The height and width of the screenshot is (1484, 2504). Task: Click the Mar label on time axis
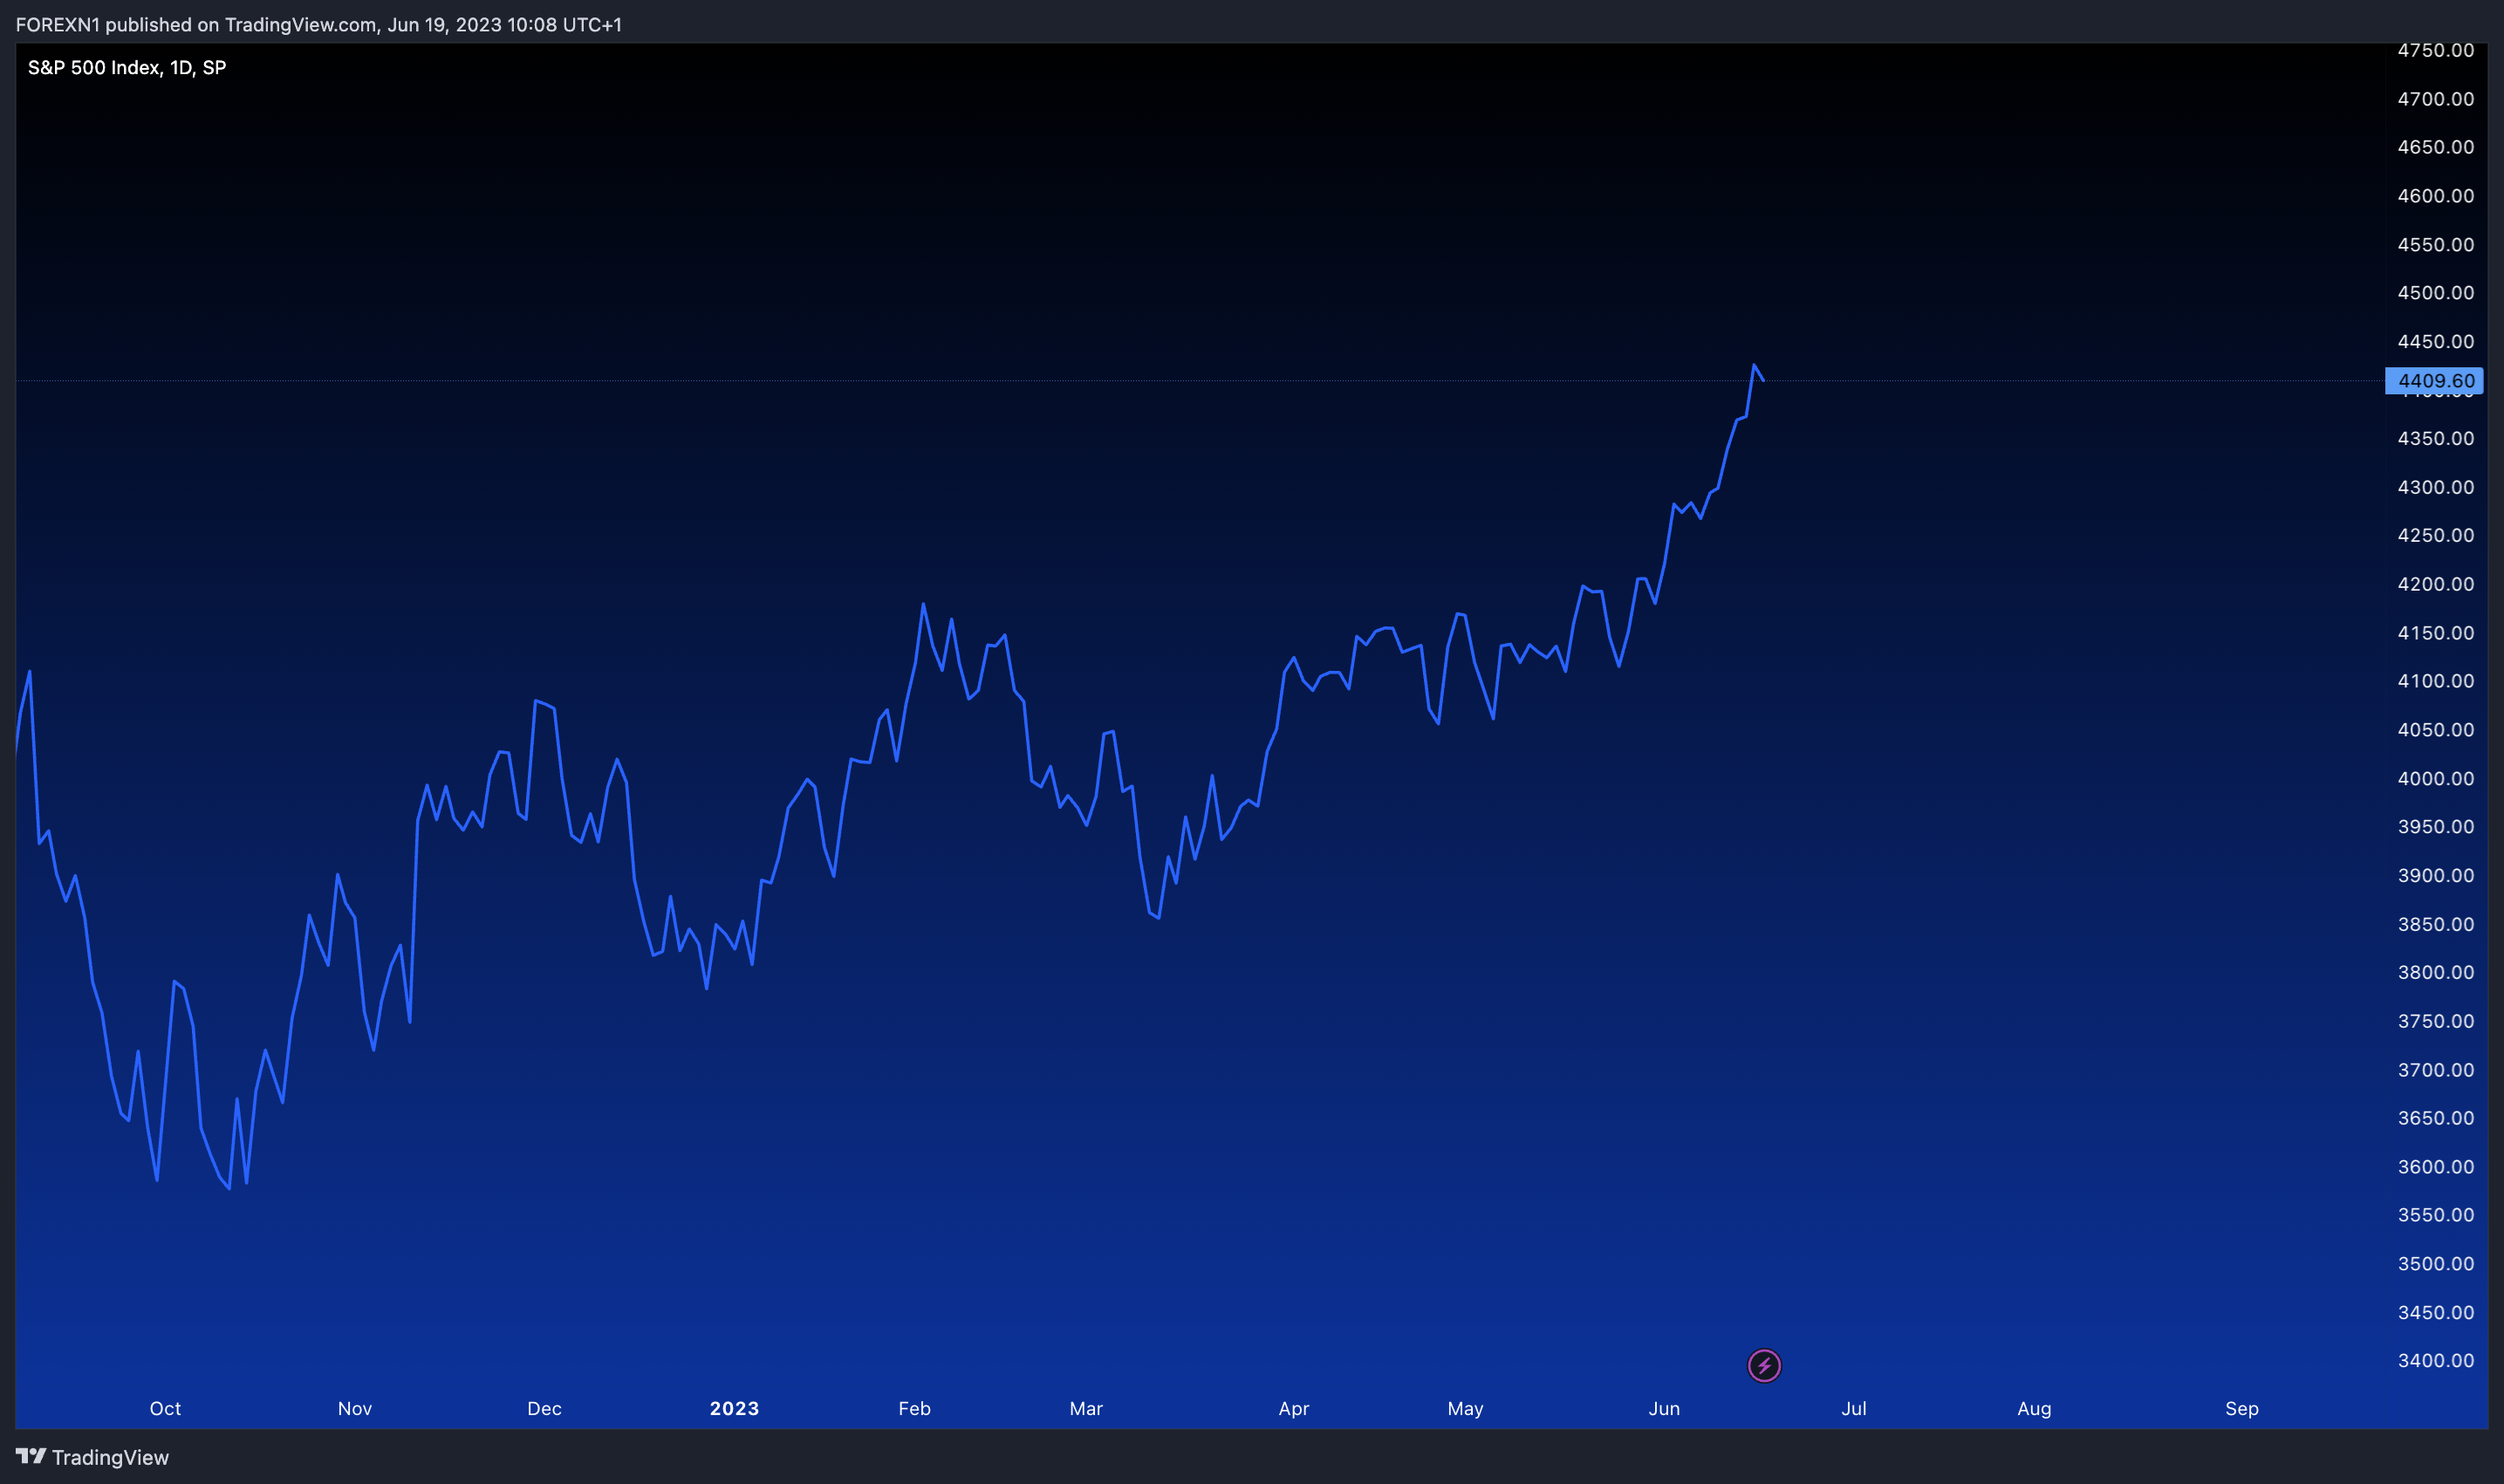pyautogui.click(x=1086, y=1409)
